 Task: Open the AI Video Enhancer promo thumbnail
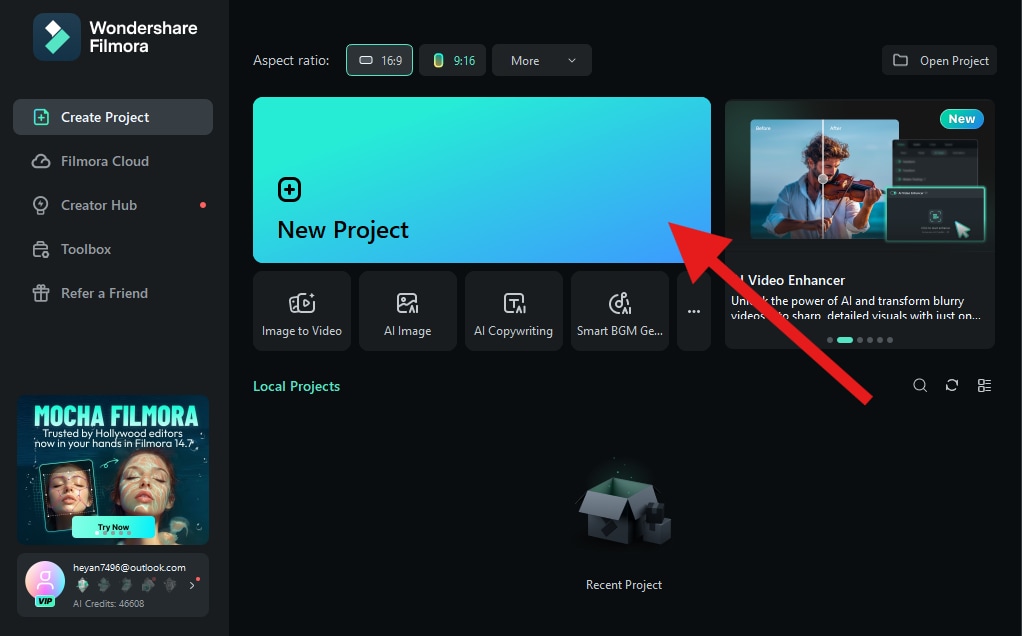pyautogui.click(x=860, y=175)
